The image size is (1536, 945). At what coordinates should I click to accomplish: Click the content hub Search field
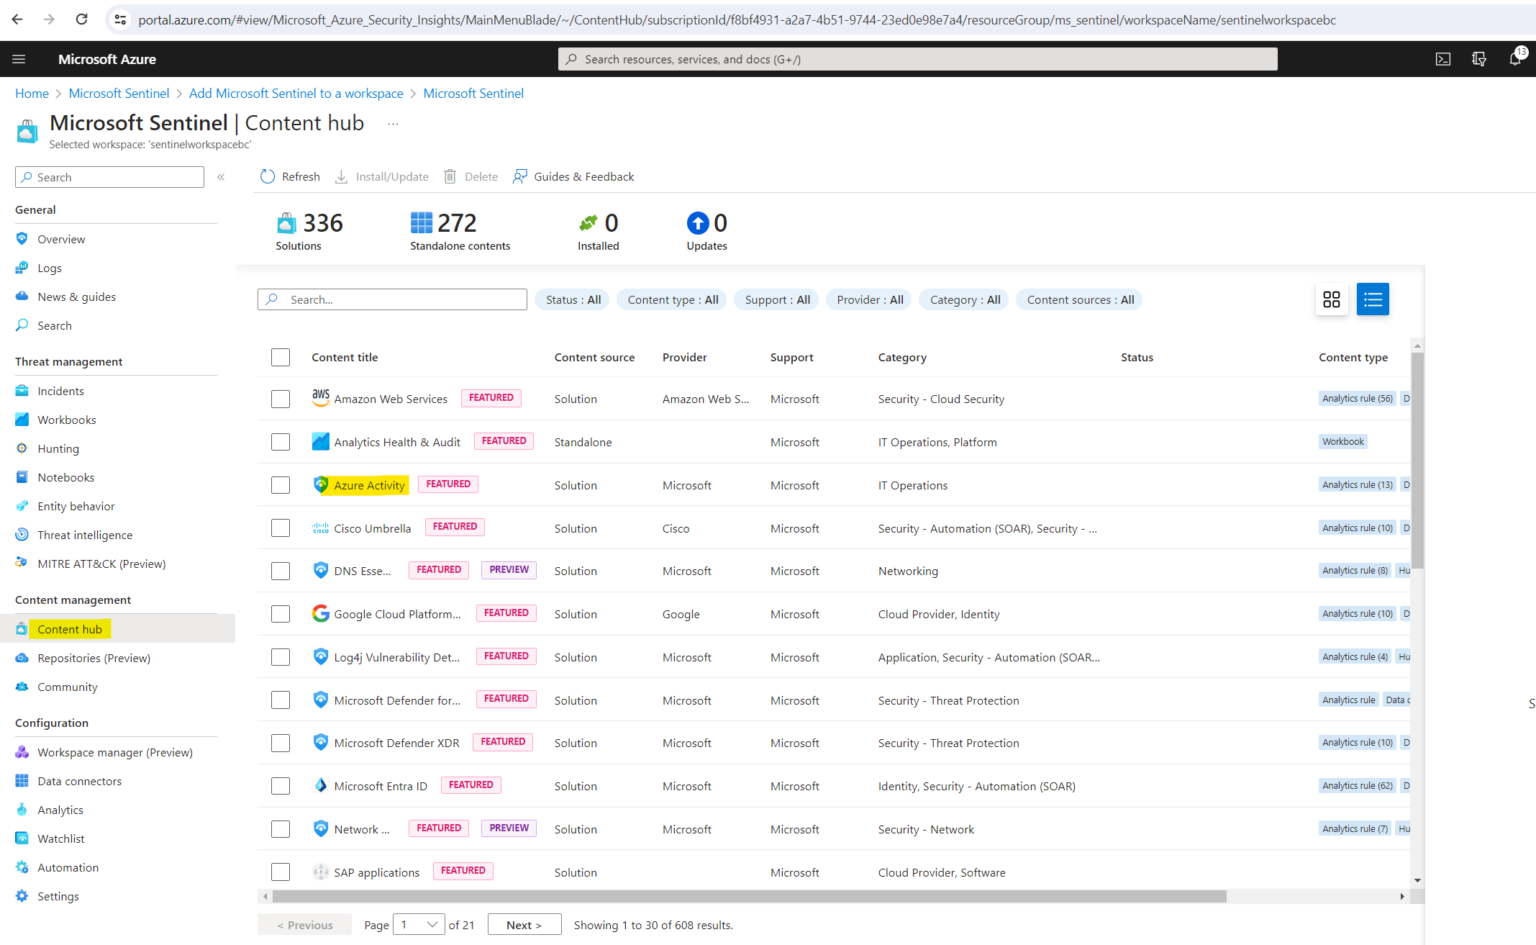click(392, 300)
